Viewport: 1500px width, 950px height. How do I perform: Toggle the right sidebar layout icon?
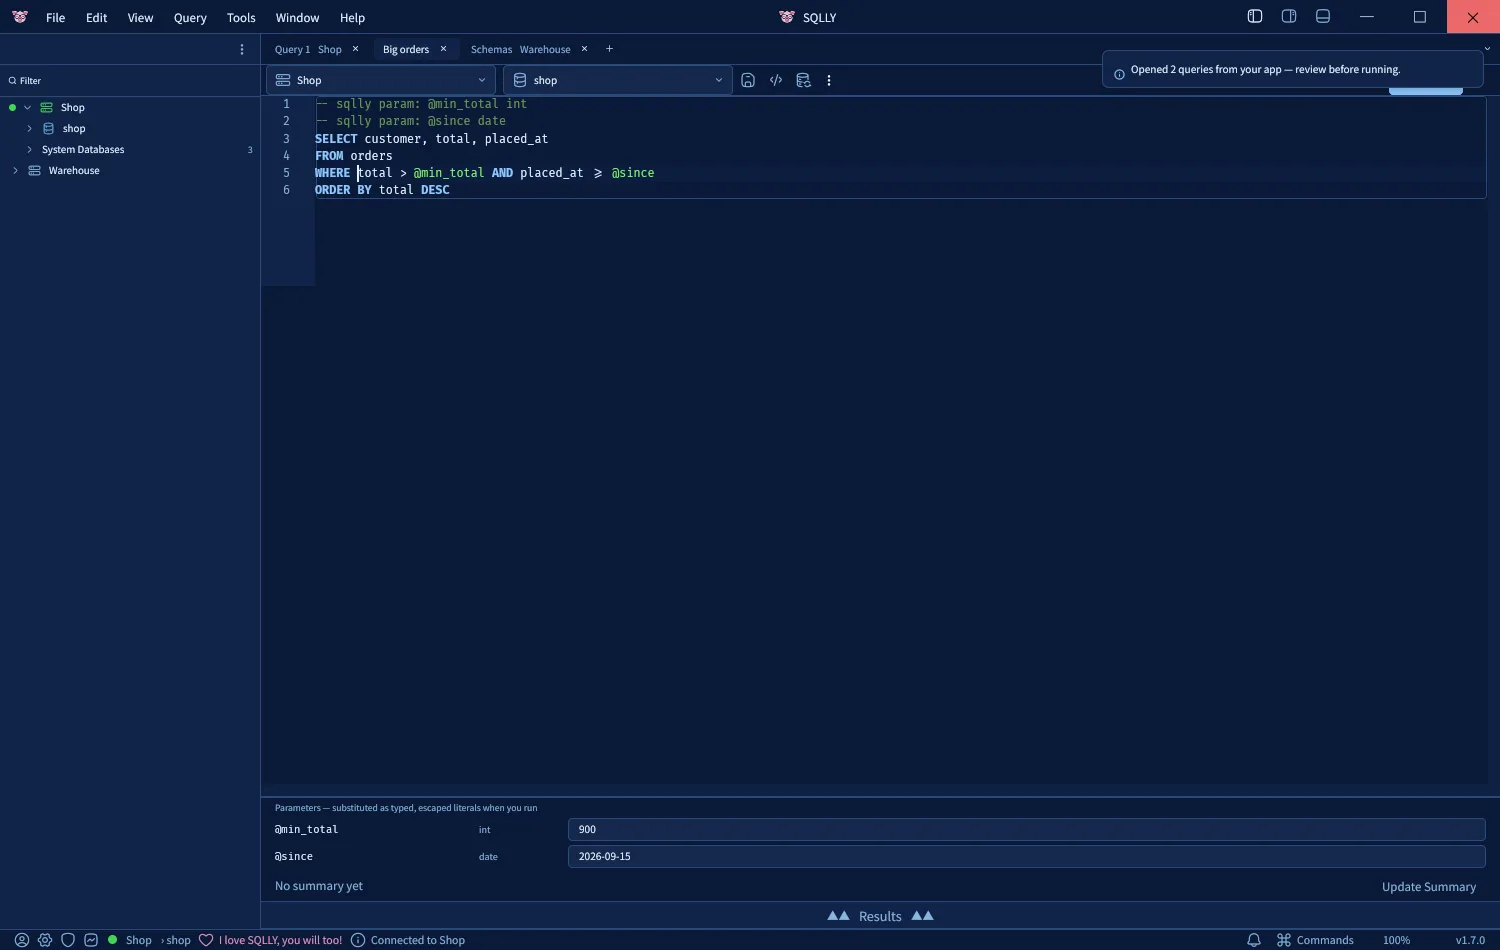click(x=1289, y=16)
